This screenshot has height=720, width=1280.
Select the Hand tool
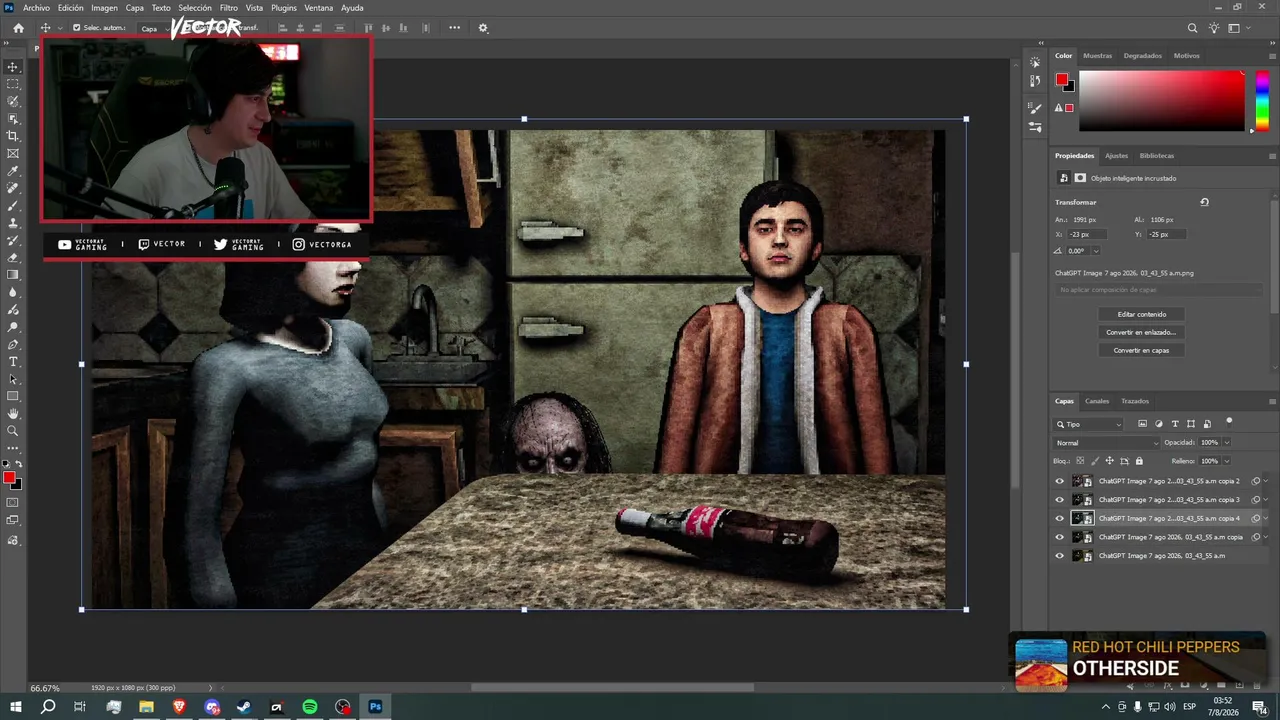pos(13,413)
